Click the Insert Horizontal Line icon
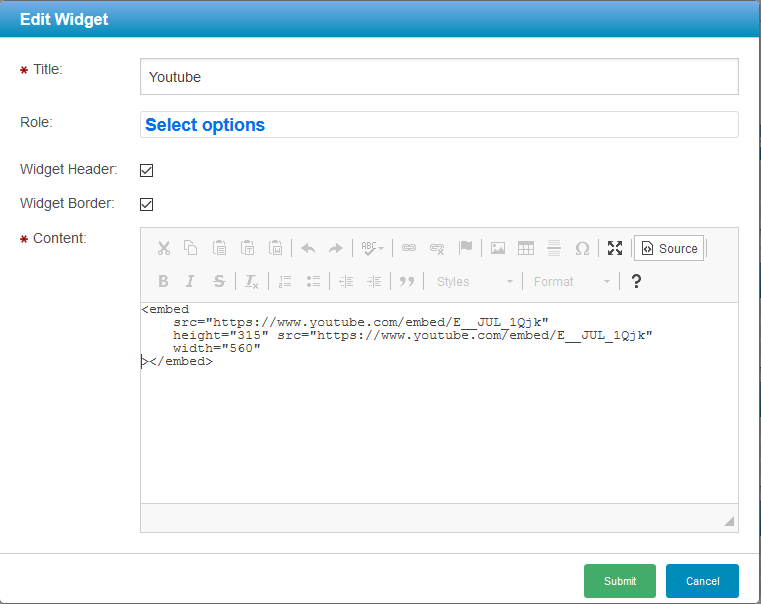This screenshot has height=604, width=761. (x=554, y=248)
